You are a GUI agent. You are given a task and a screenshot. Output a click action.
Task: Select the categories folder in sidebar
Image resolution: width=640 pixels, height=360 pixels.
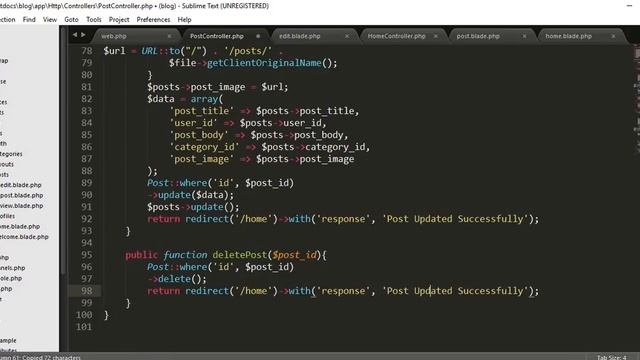tap(11, 154)
